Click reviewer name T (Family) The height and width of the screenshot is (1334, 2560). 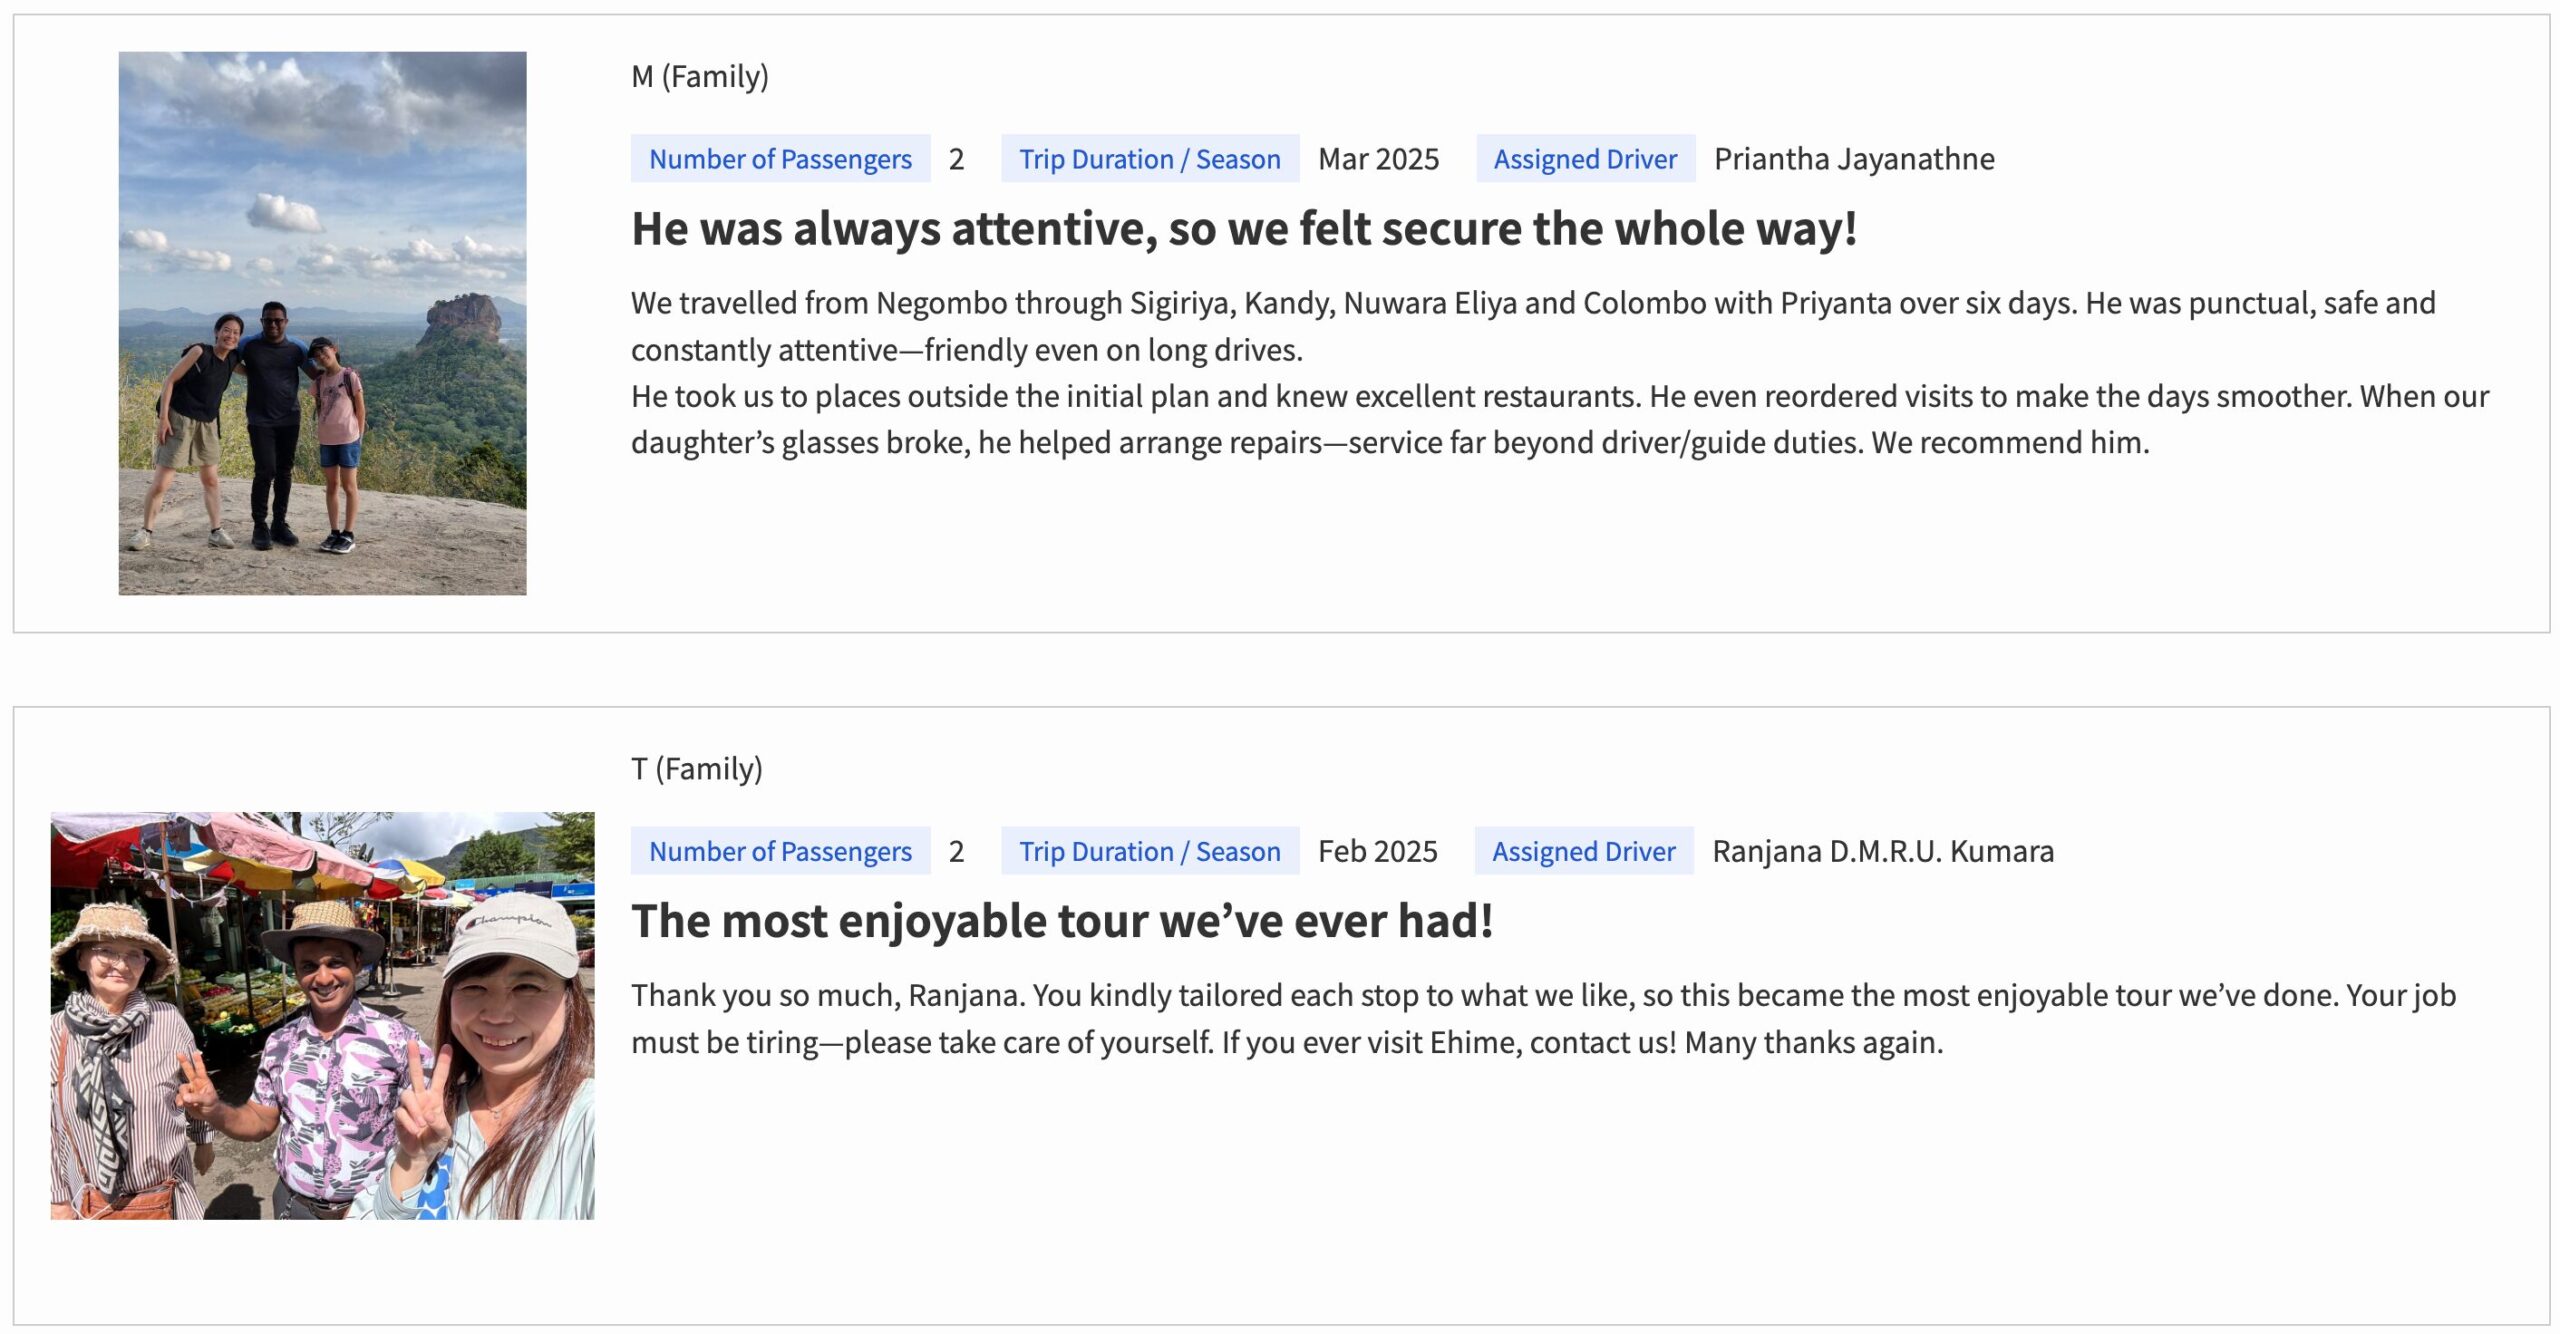(696, 768)
